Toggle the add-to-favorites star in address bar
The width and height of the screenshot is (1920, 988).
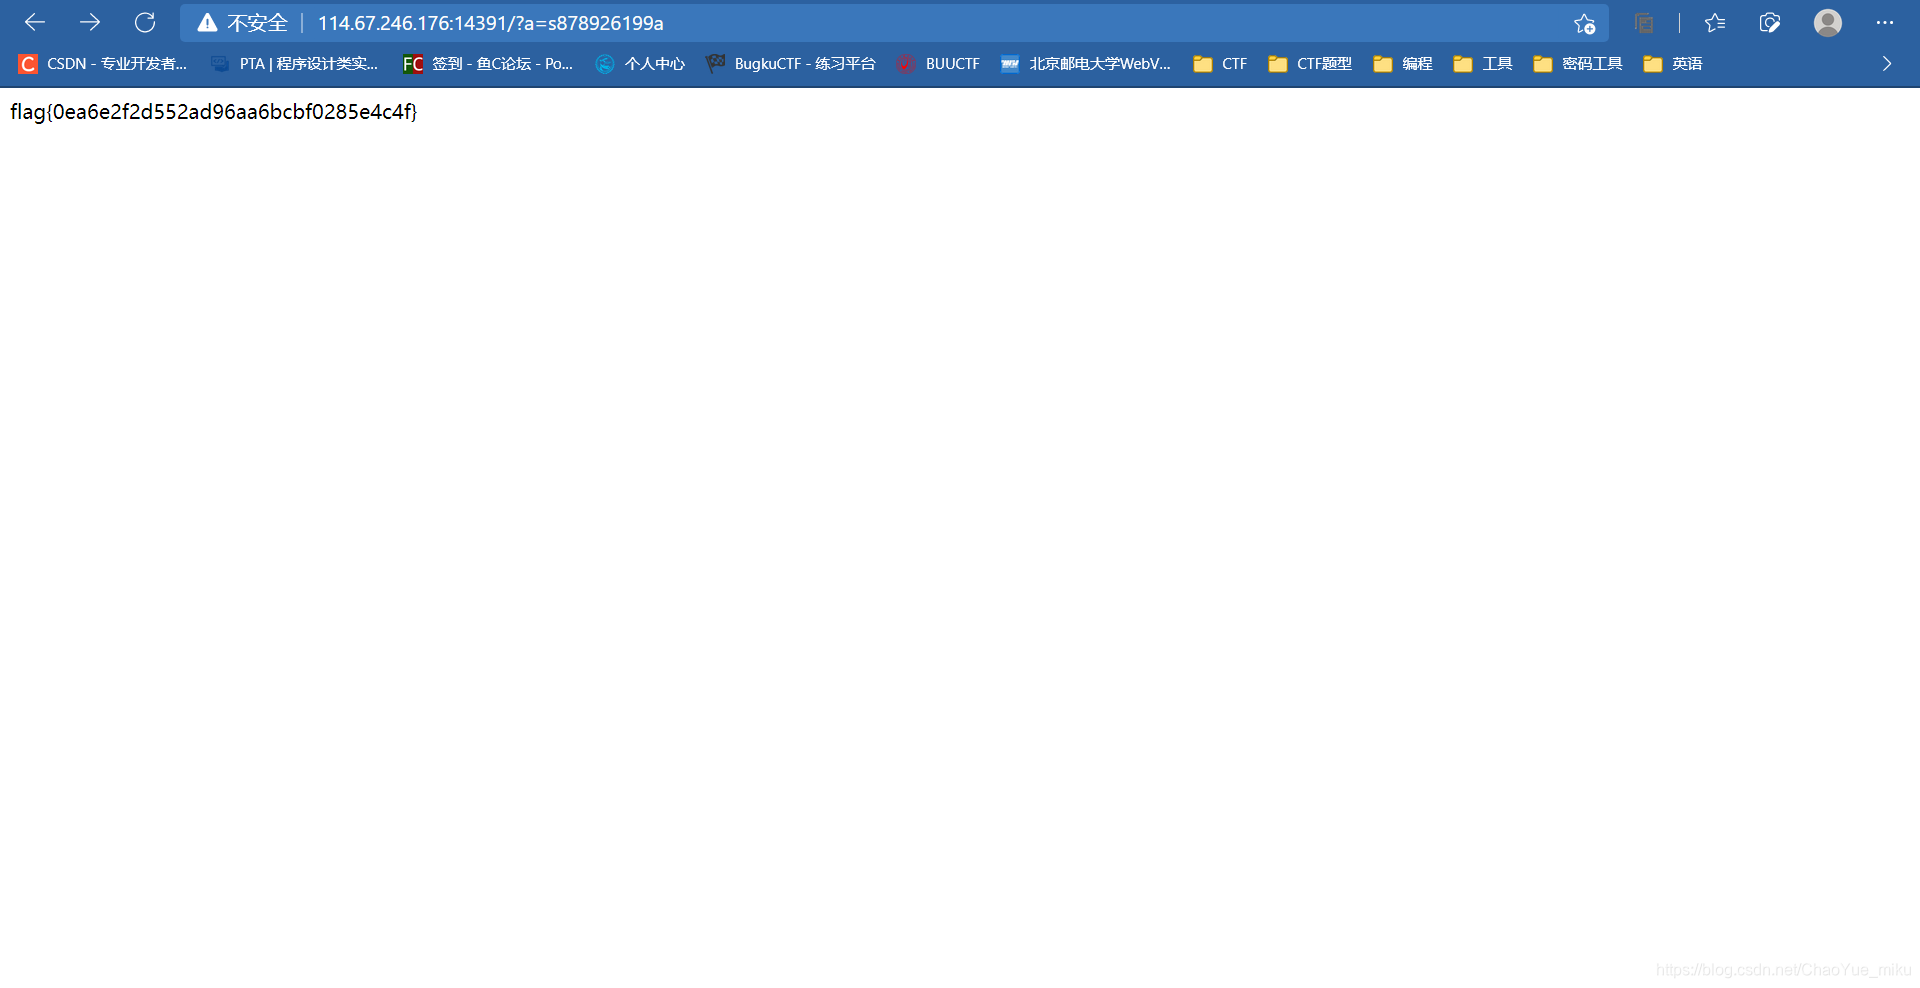pos(1583,22)
